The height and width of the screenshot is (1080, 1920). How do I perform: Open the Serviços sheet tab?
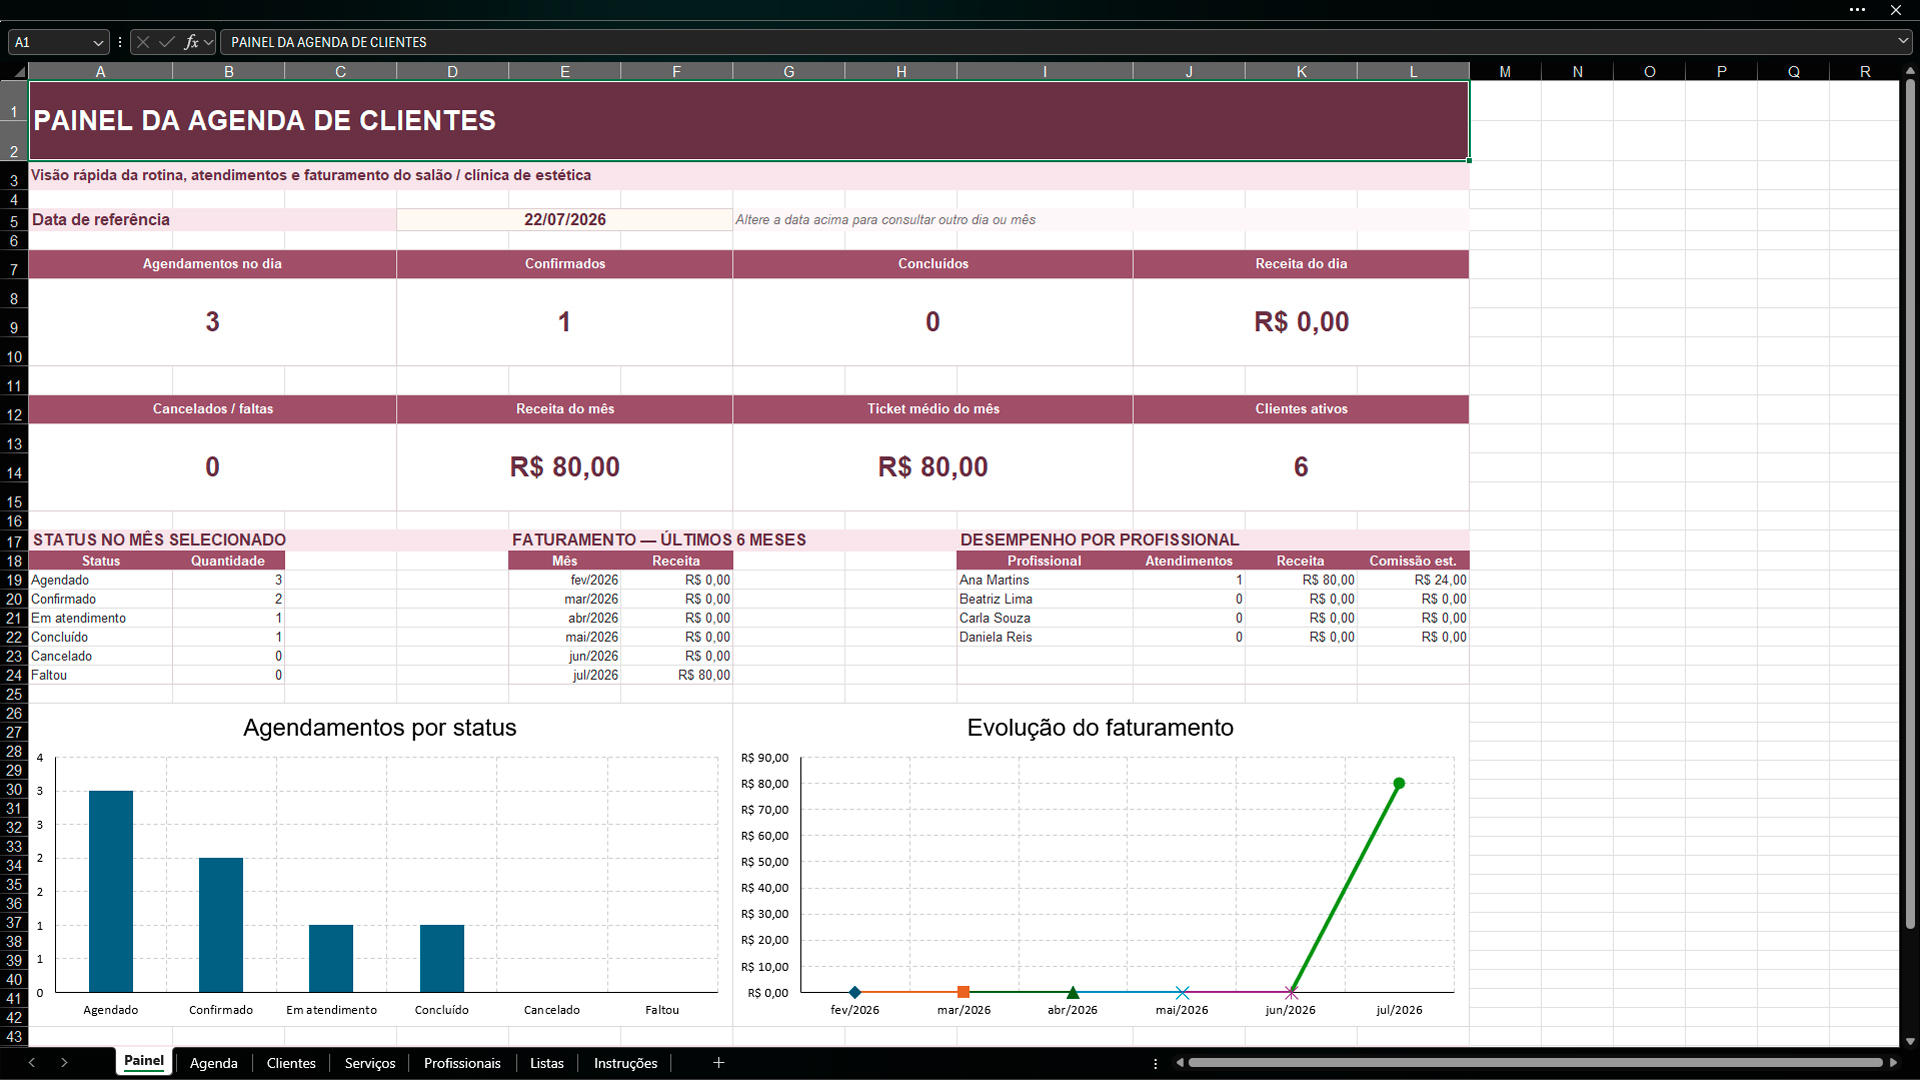click(370, 1063)
